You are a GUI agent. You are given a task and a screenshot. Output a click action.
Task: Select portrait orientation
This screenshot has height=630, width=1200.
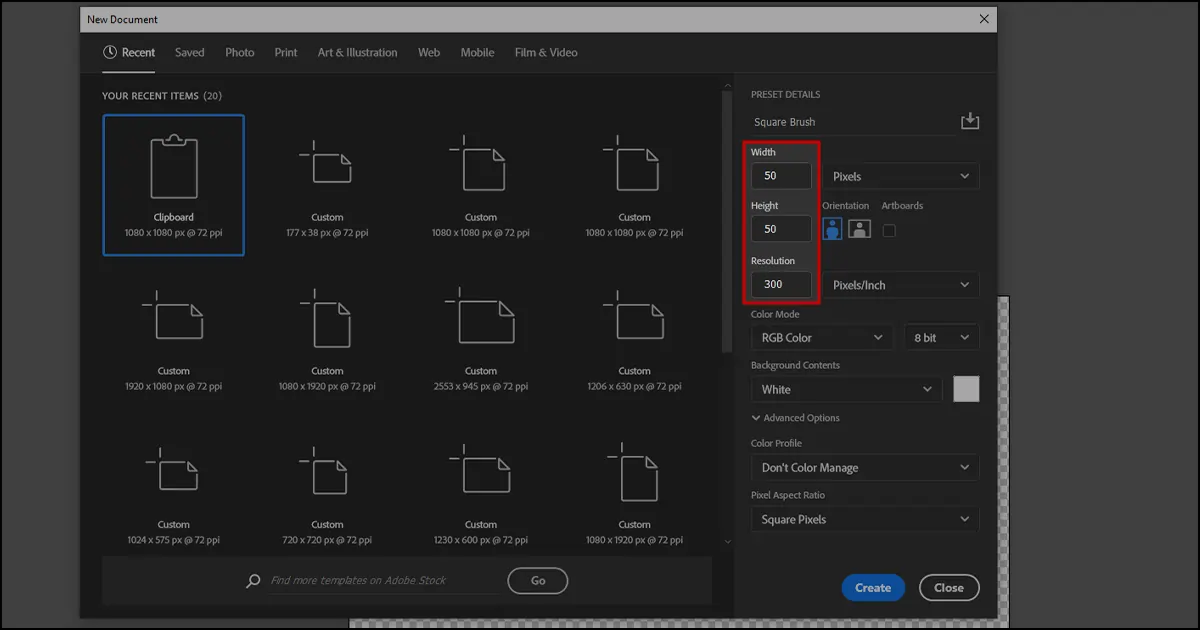pos(832,228)
